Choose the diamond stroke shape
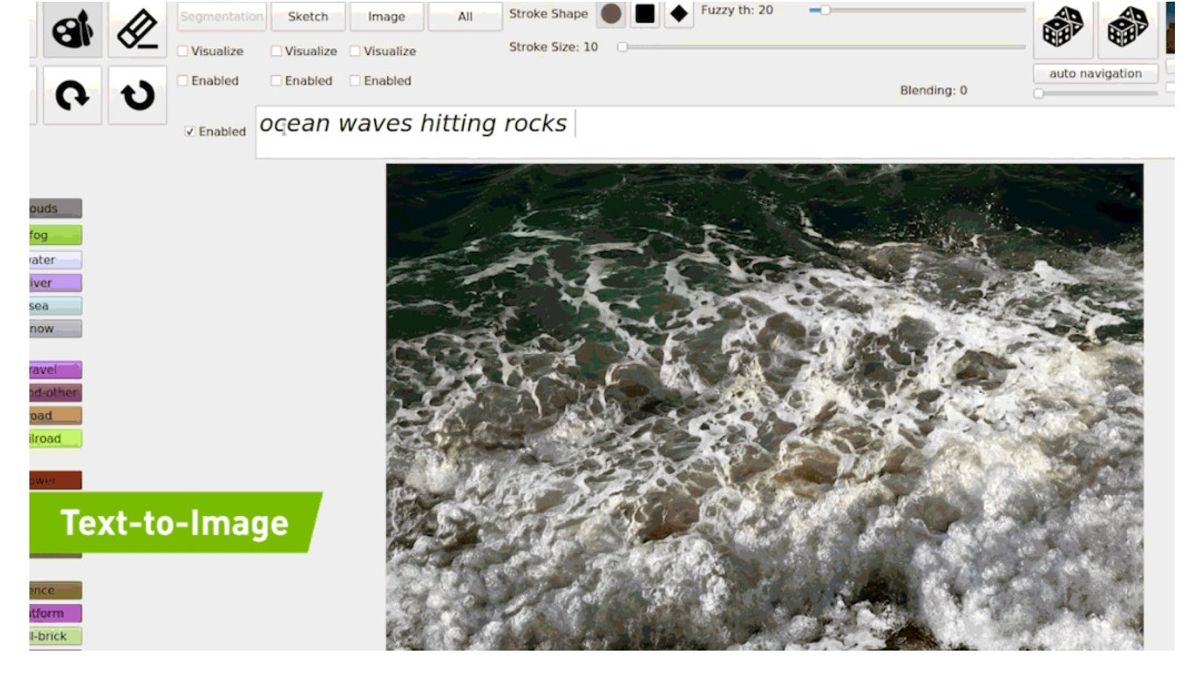 [679, 14]
